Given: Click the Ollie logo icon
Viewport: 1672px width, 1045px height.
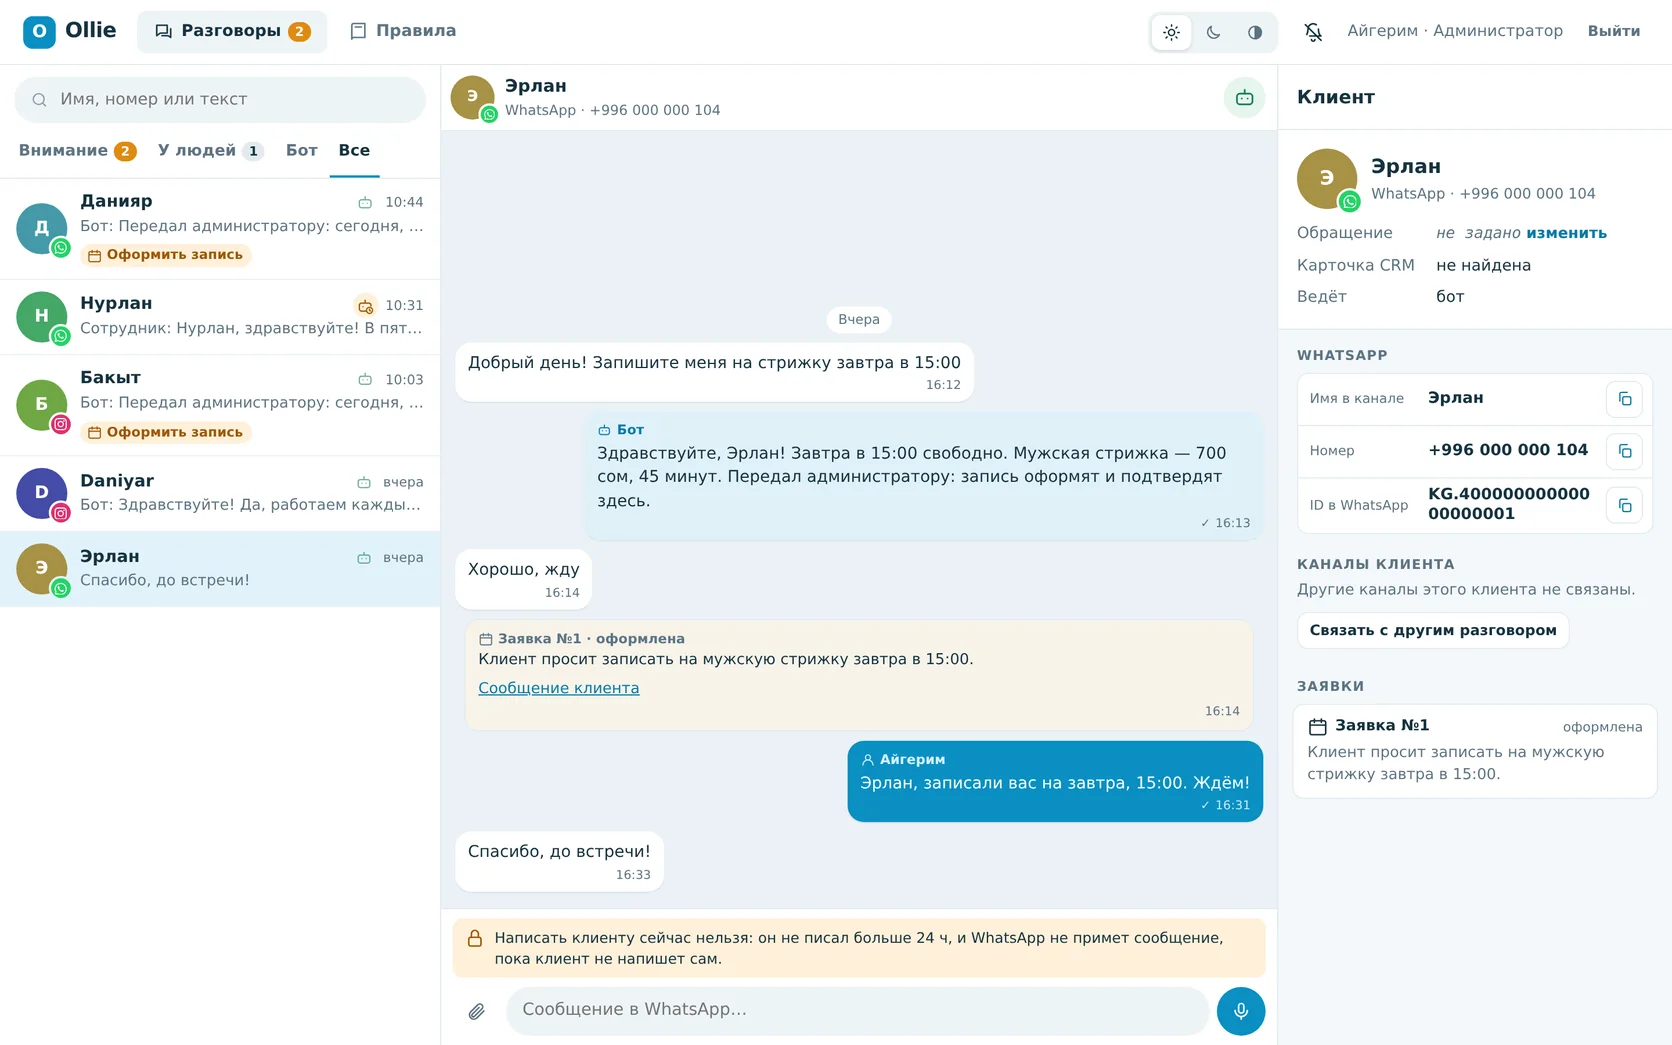Looking at the screenshot, I should point(40,31).
